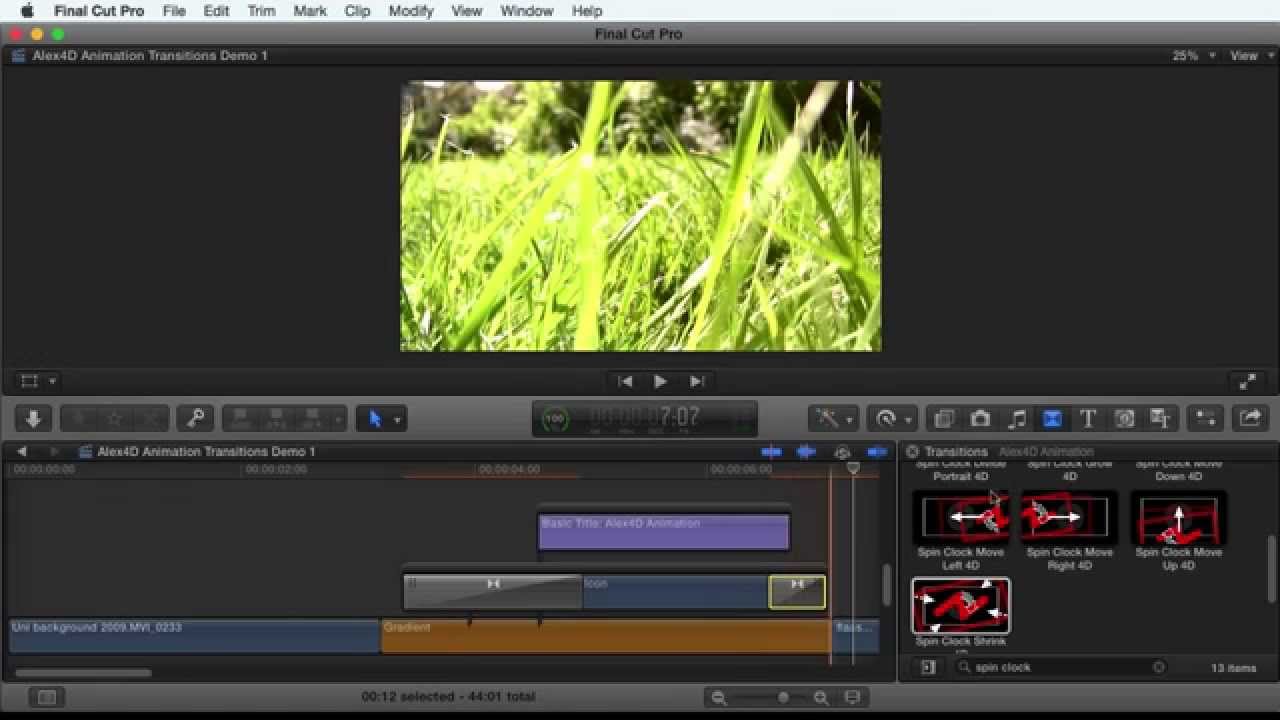Open the Transform tool pop-up in viewer

[x=38, y=381]
